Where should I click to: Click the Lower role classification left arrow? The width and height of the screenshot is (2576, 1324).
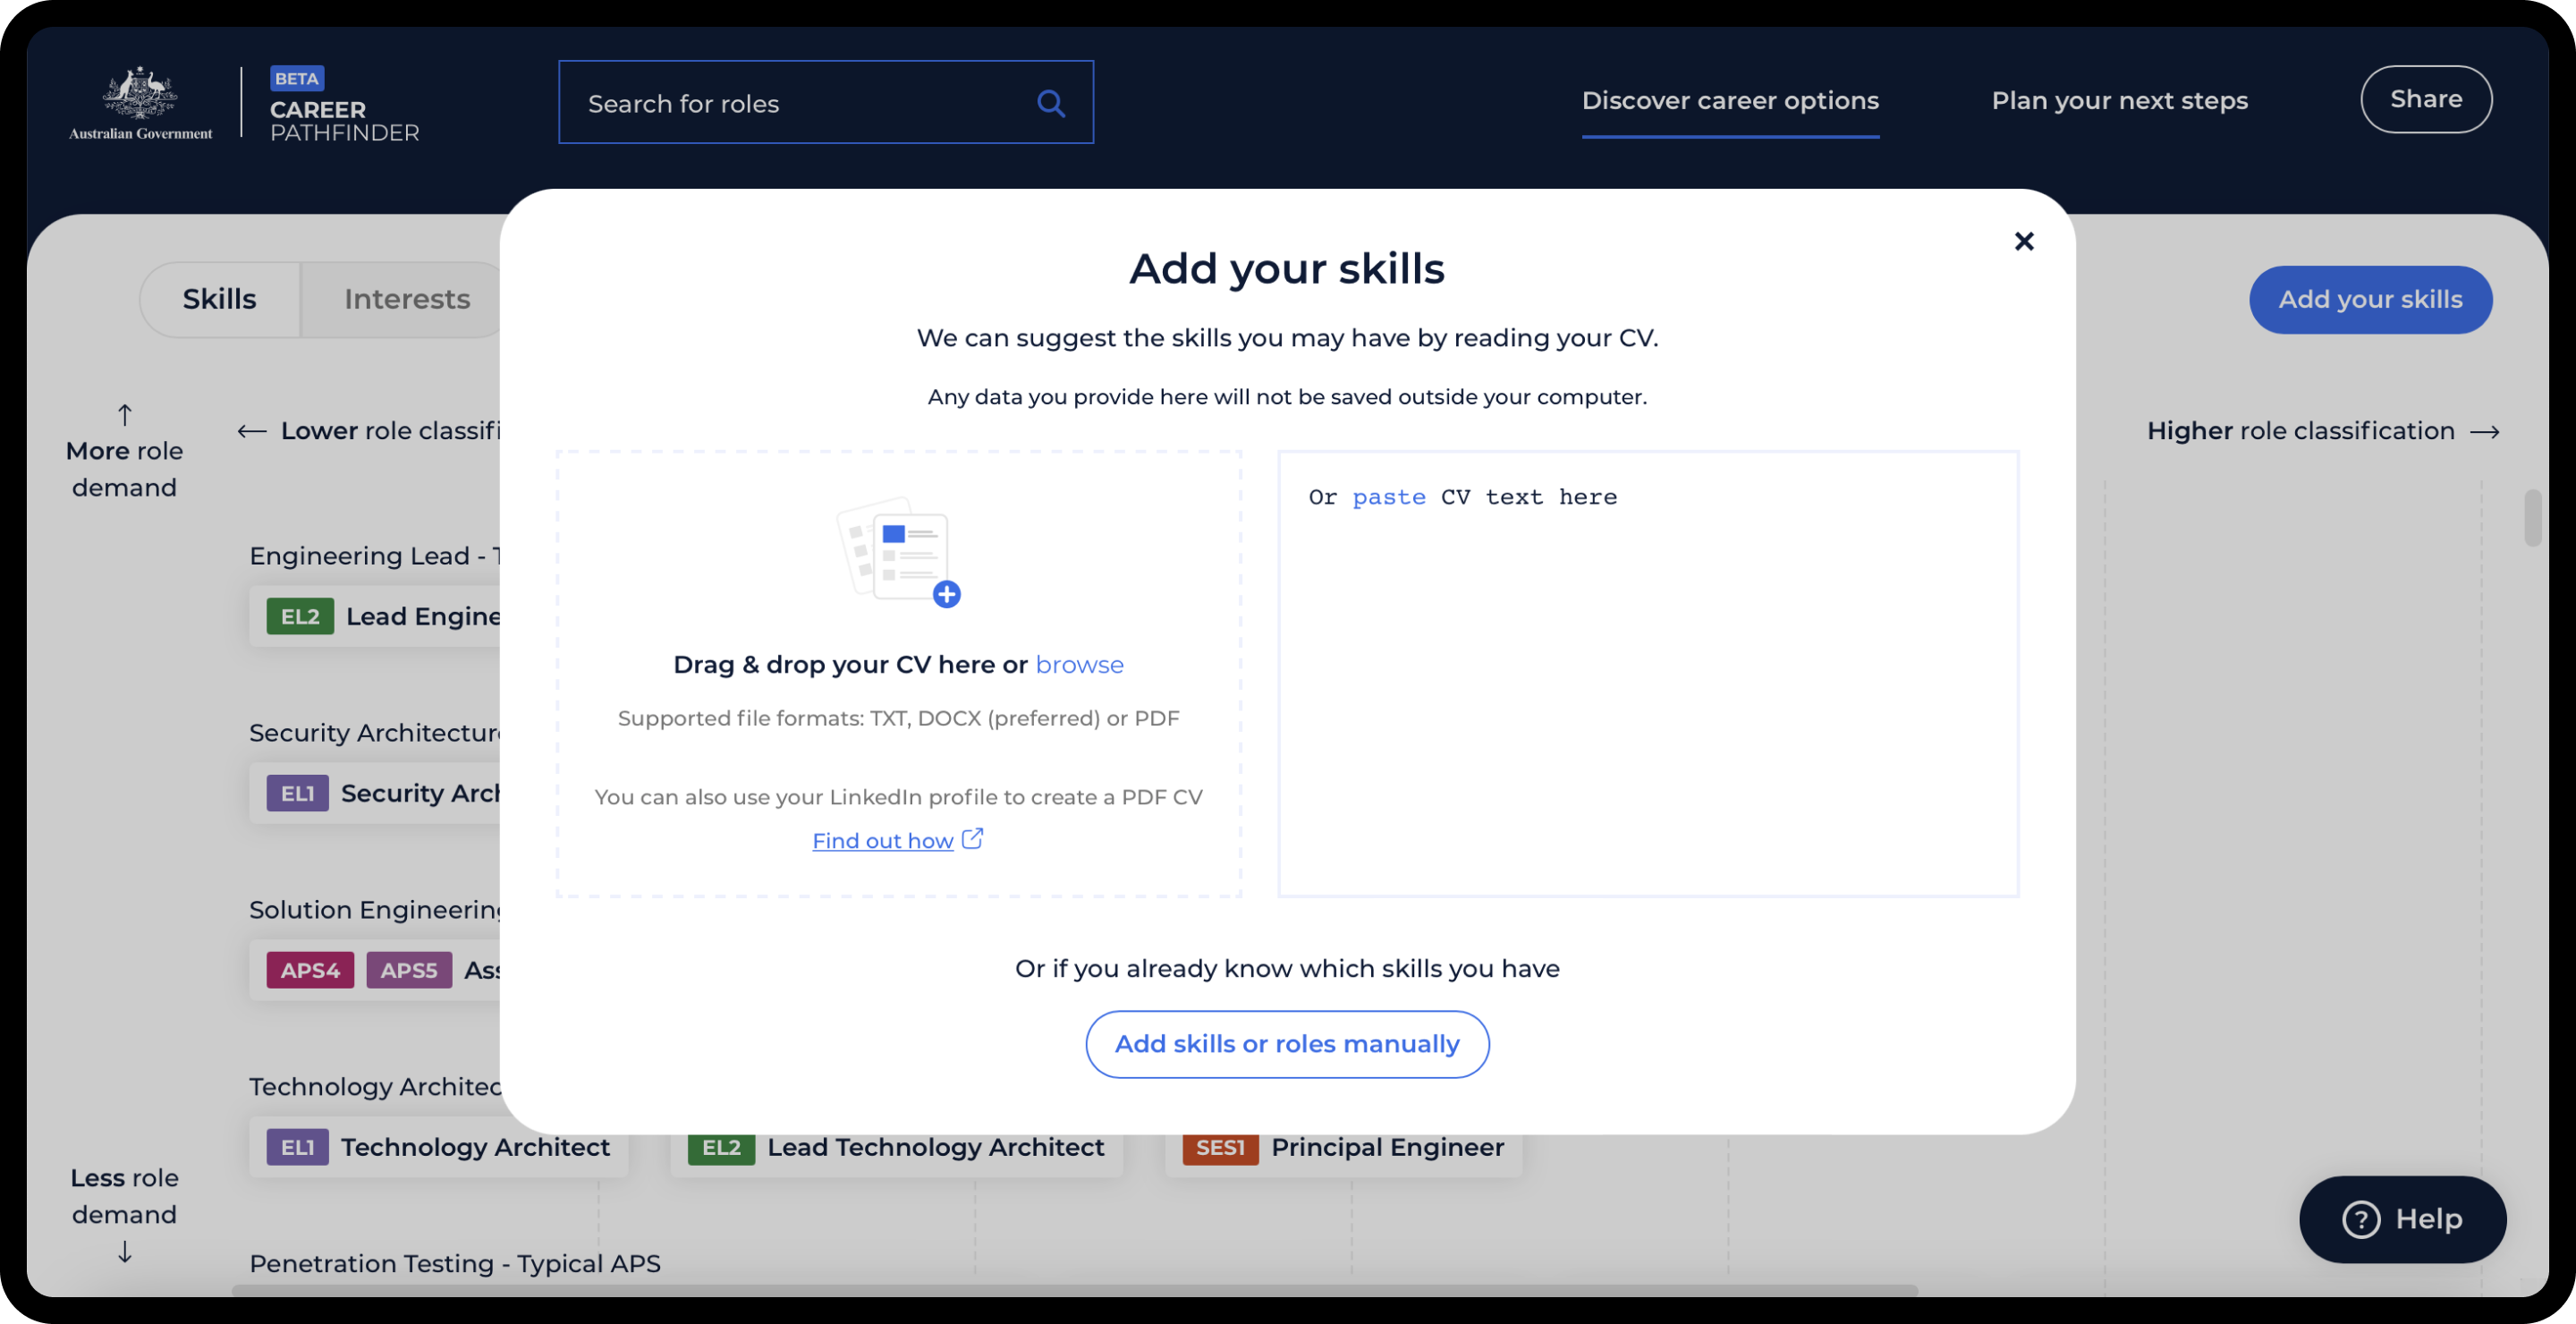[252, 432]
